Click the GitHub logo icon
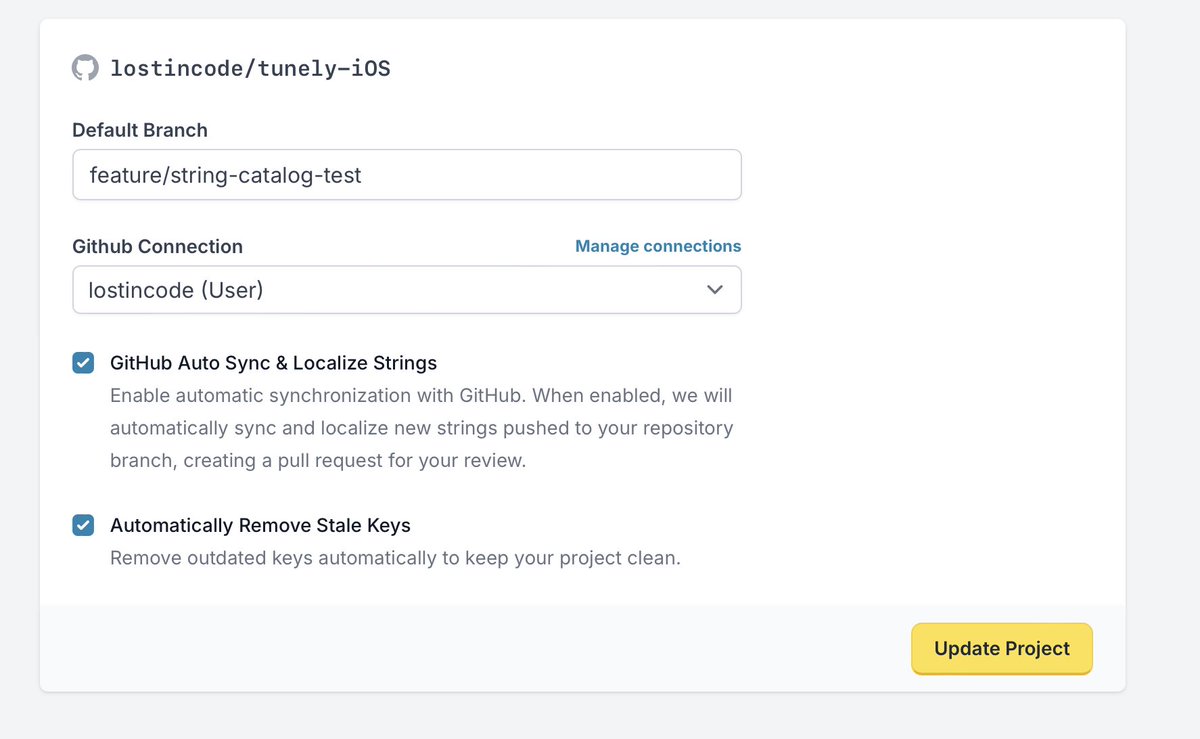The height and width of the screenshot is (739, 1200). 85,68
